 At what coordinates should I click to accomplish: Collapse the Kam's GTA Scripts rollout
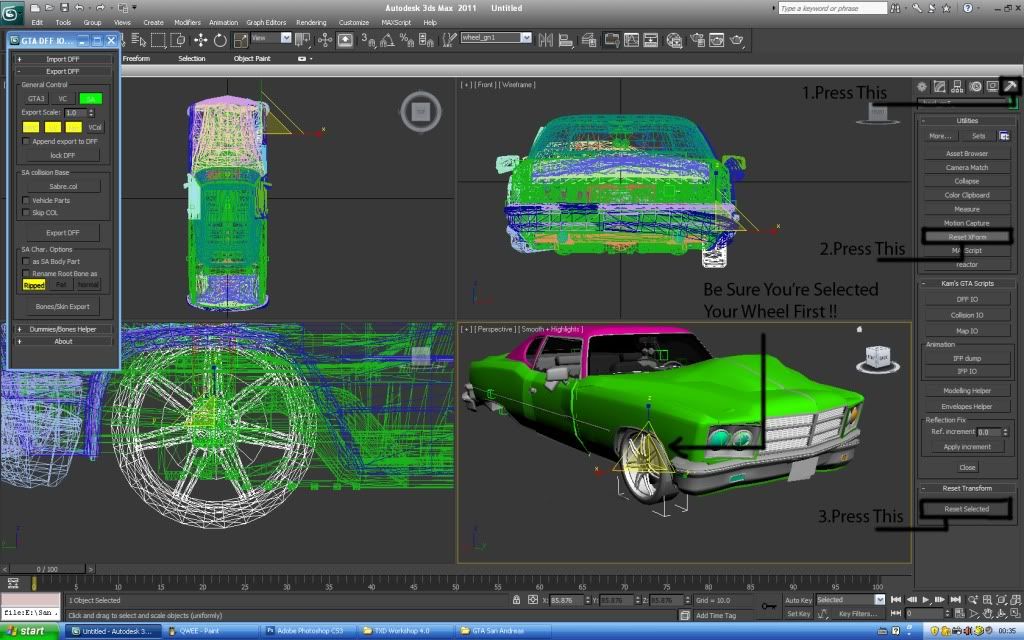point(967,283)
